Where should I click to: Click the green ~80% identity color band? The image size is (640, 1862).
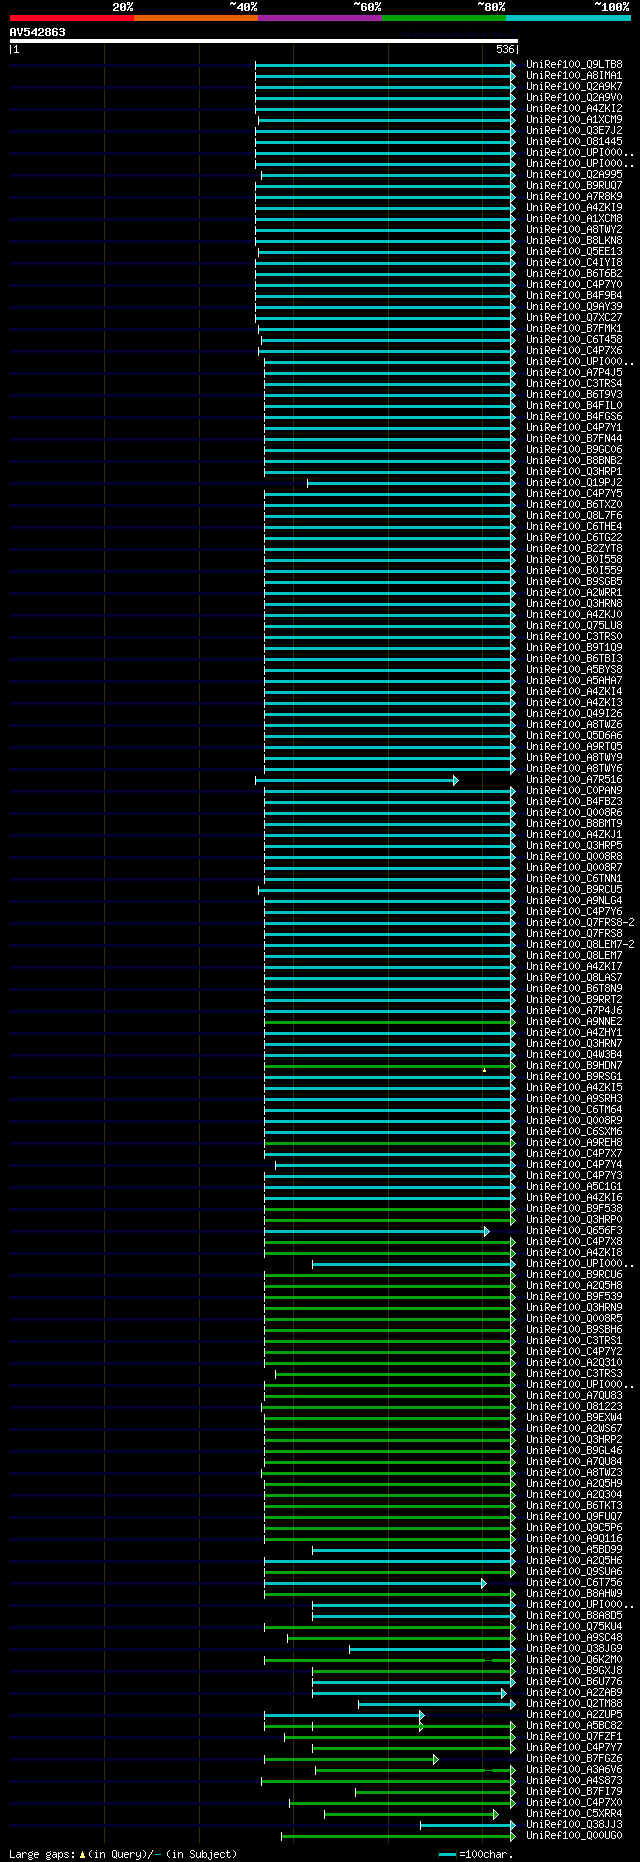coord(444,18)
